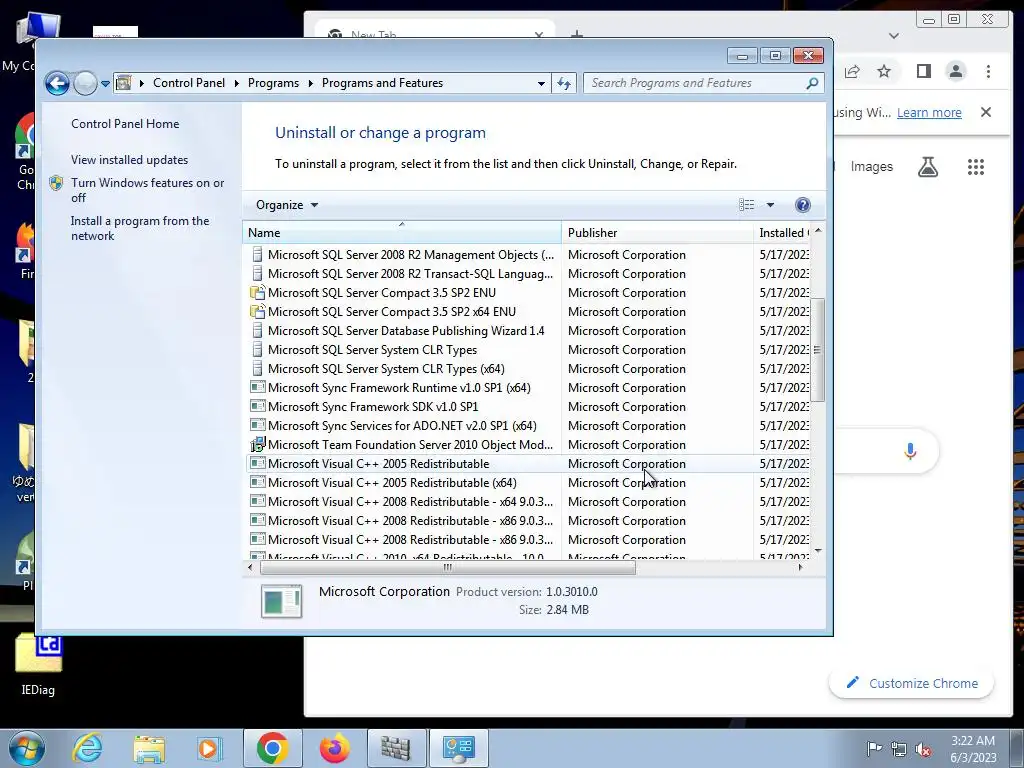Go back using the Control Panel Back arrow

(x=57, y=84)
